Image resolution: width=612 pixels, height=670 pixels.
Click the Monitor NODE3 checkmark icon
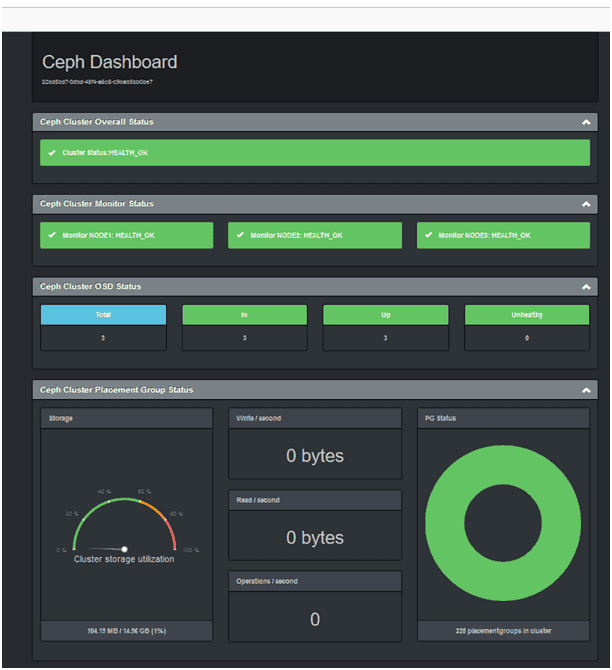[428, 236]
